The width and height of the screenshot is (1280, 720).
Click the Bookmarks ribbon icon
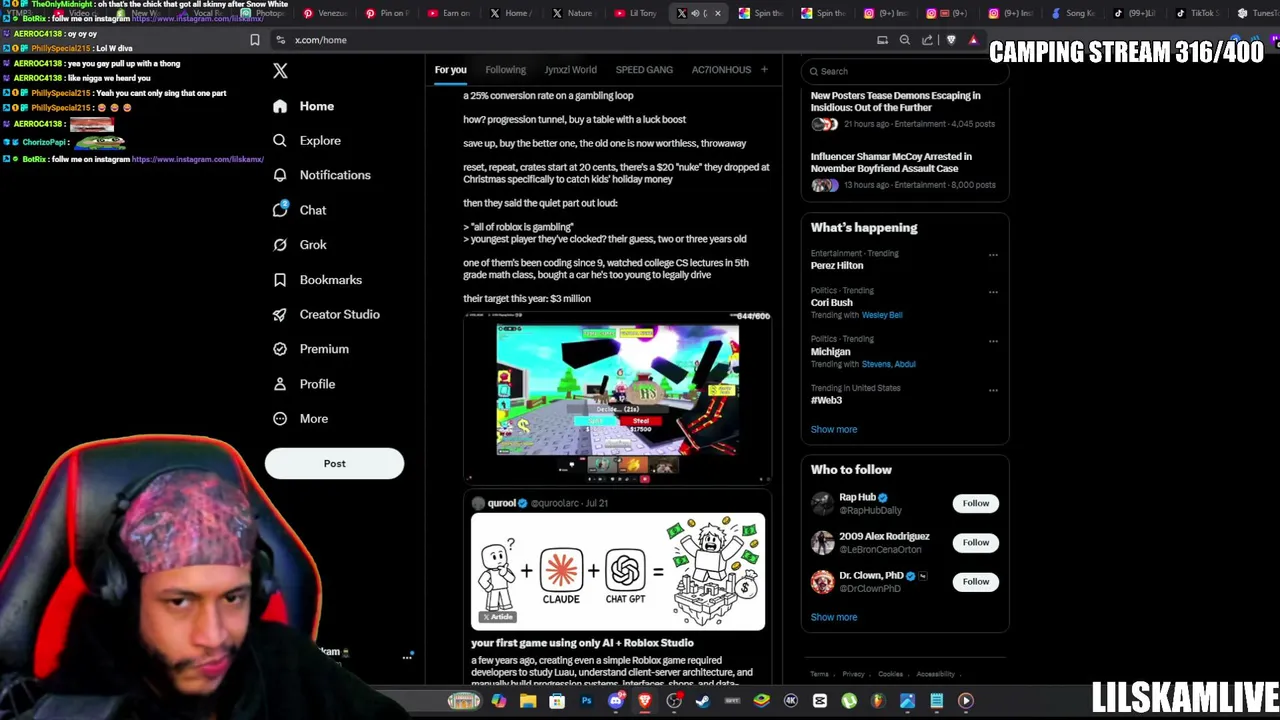tap(280, 280)
